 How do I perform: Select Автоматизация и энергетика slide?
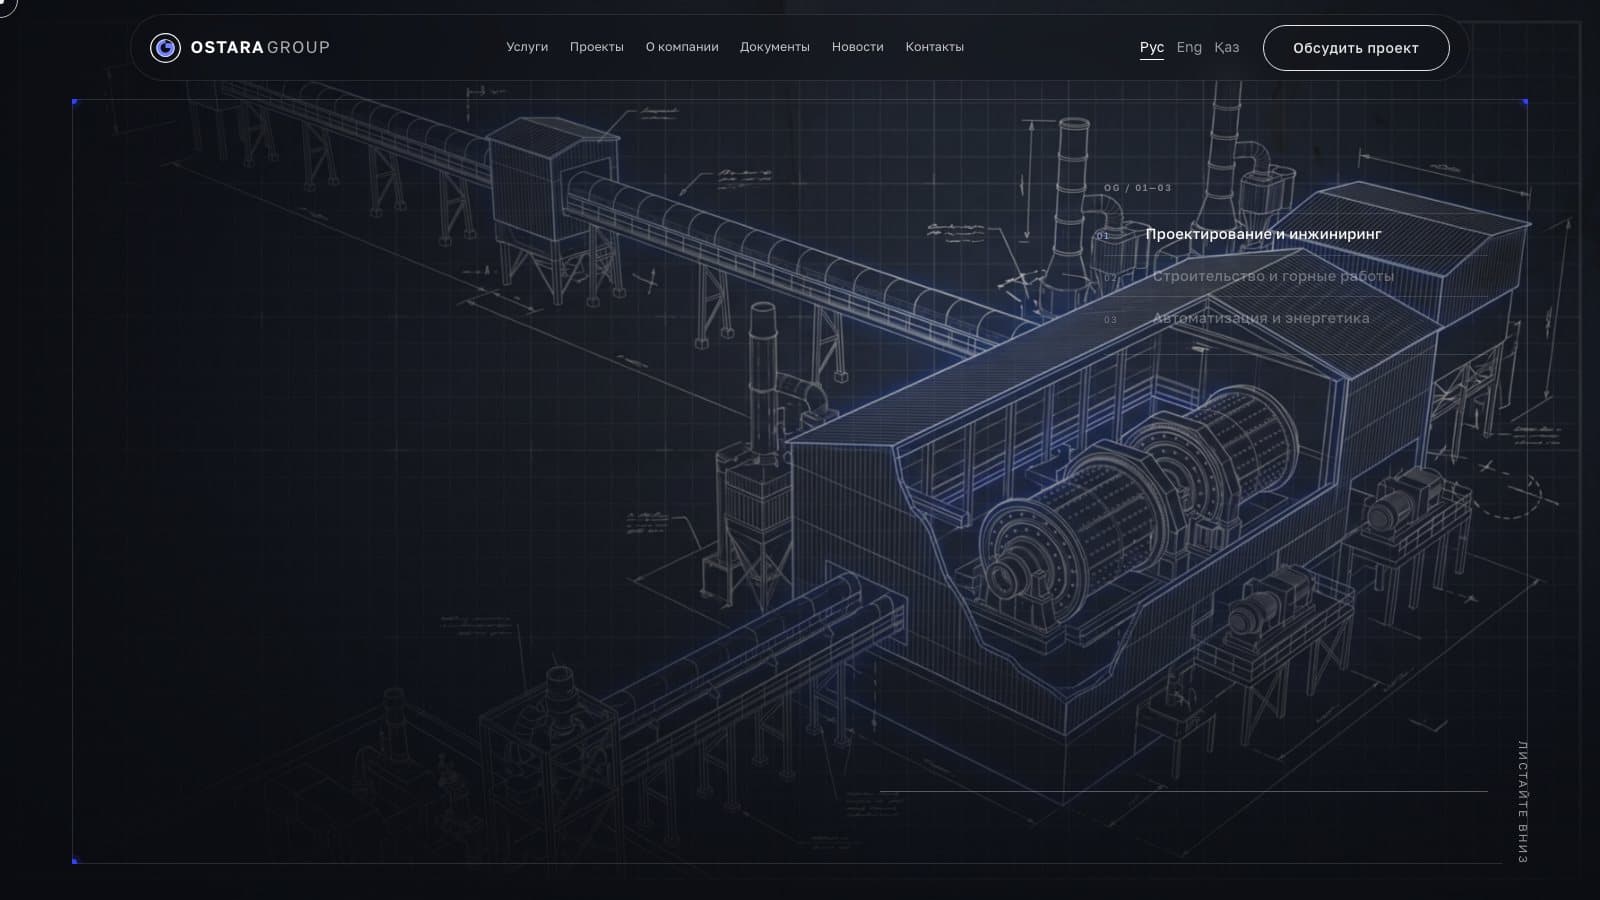point(1261,318)
